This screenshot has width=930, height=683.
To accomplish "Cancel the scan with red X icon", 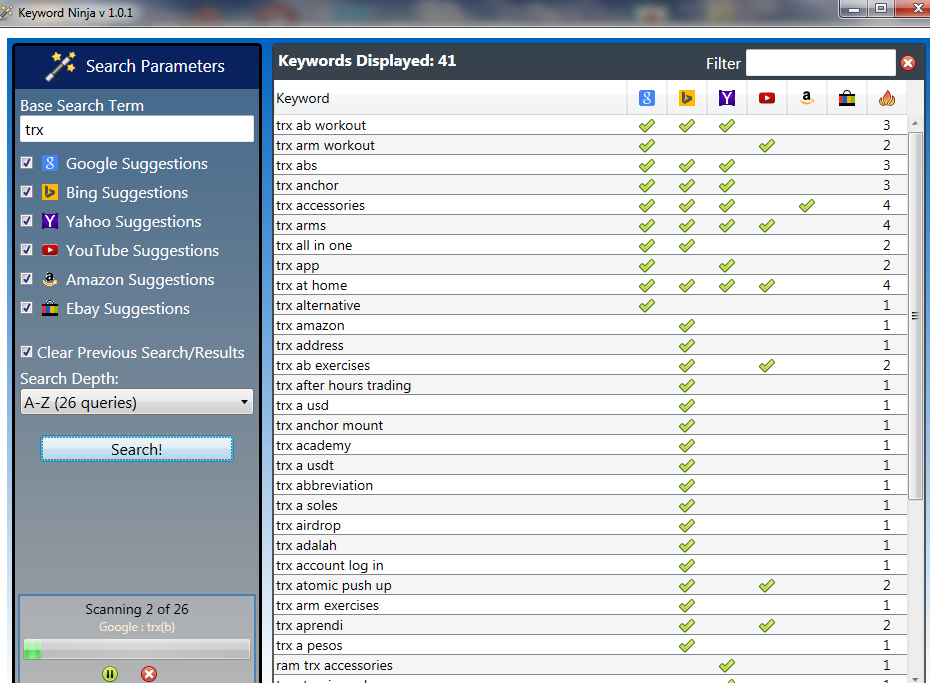I will tap(149, 674).
